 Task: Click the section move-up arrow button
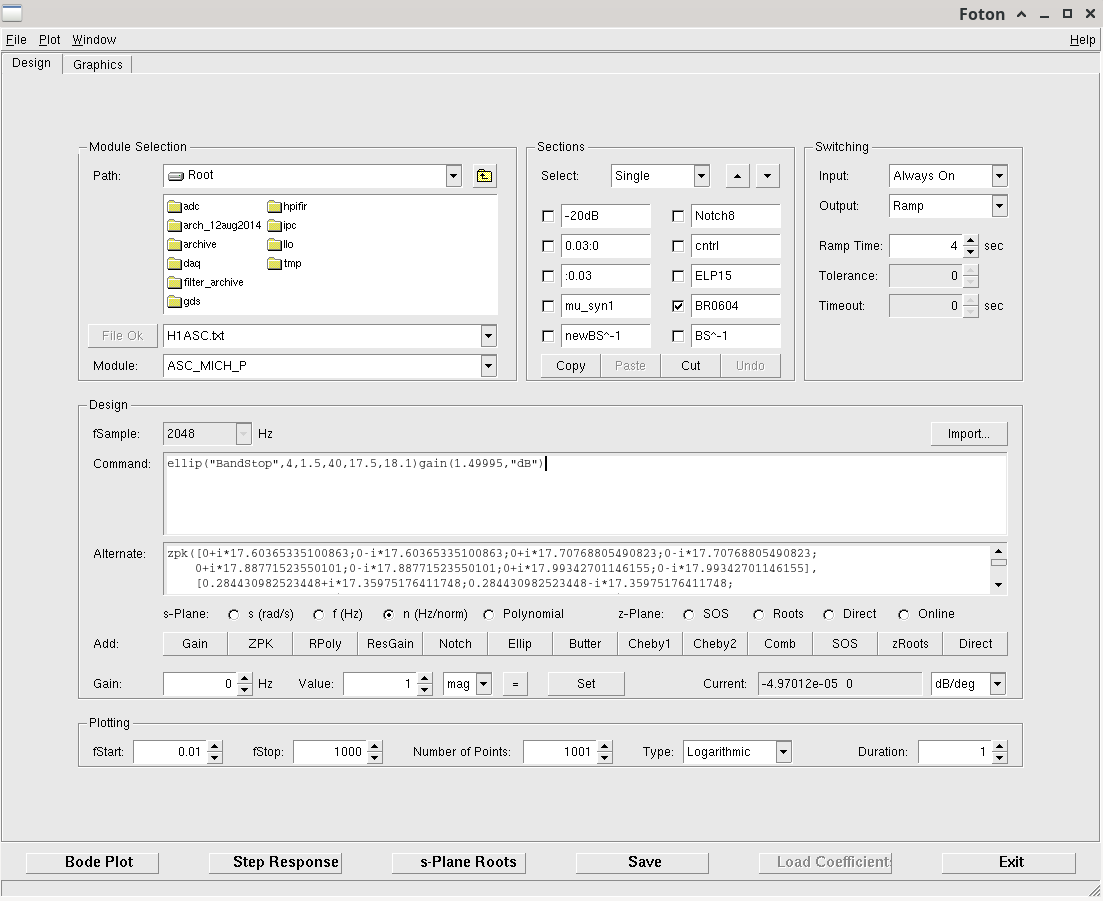[x=737, y=176]
